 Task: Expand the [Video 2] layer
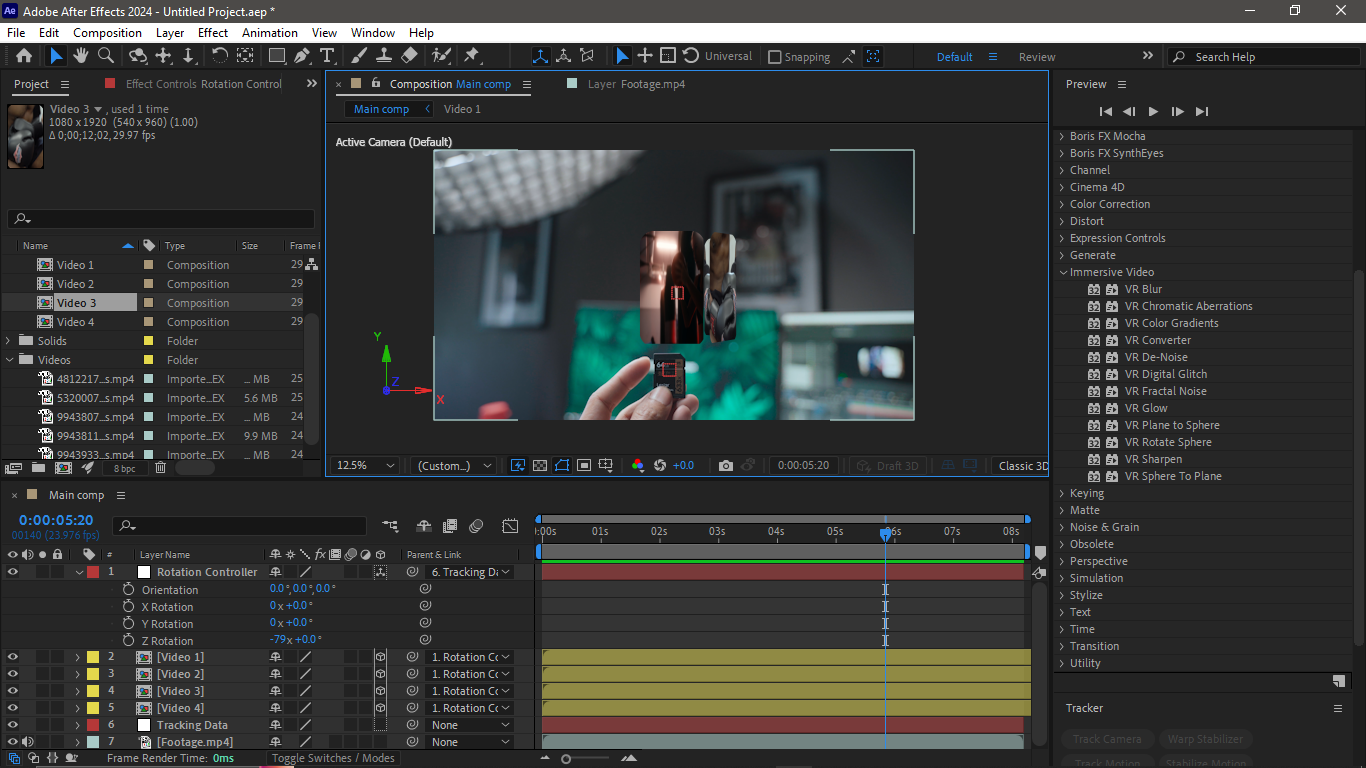77,674
